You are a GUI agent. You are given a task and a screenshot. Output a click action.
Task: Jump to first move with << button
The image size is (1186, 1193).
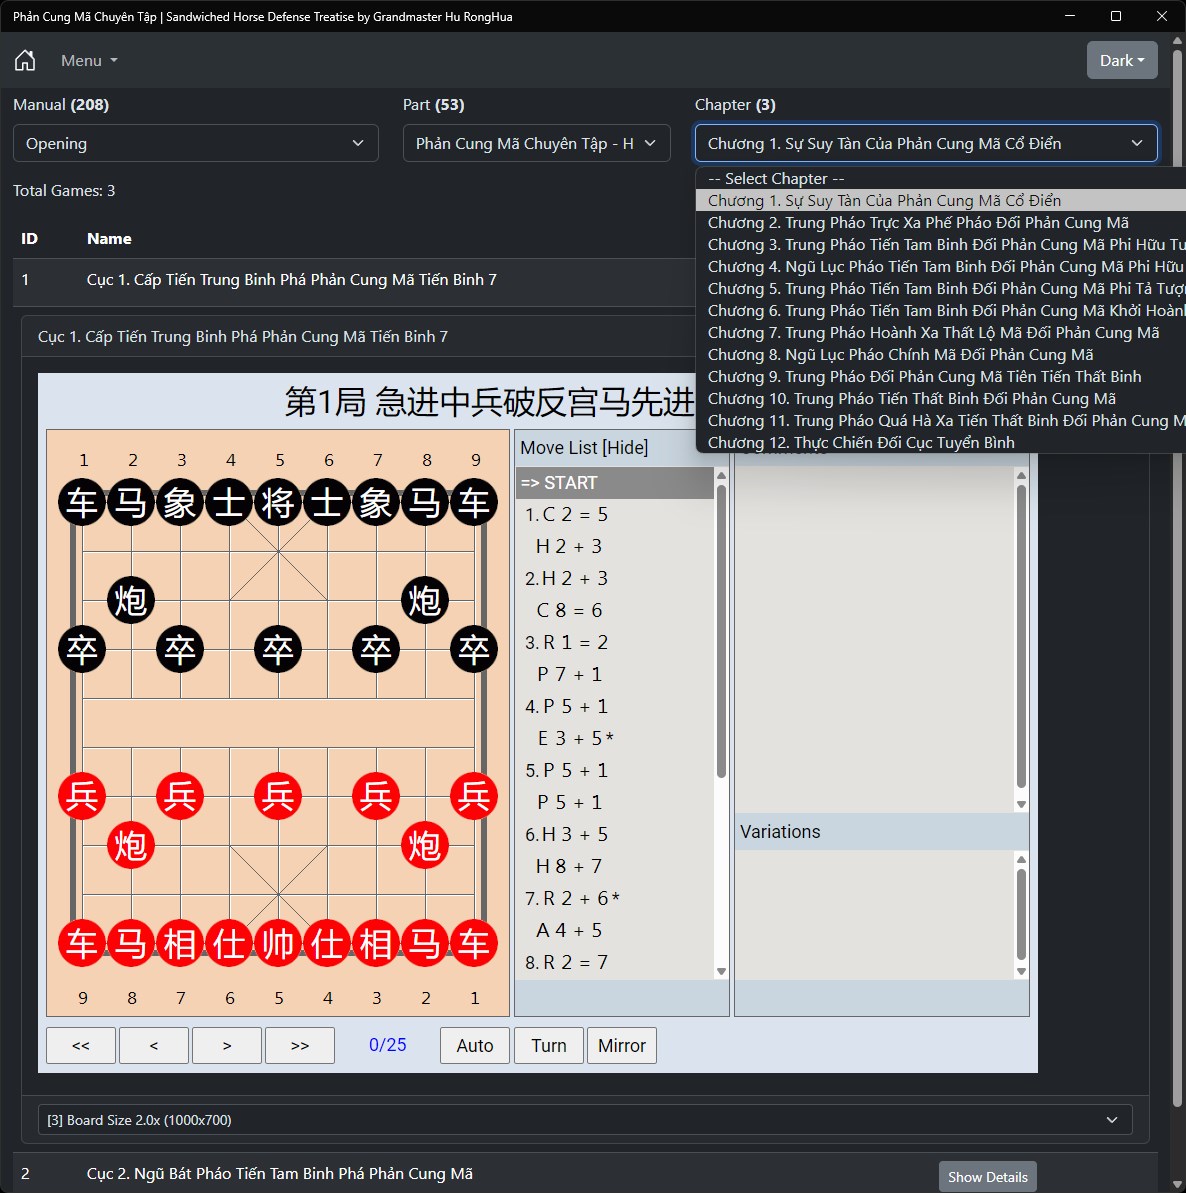pyautogui.click(x=81, y=1045)
